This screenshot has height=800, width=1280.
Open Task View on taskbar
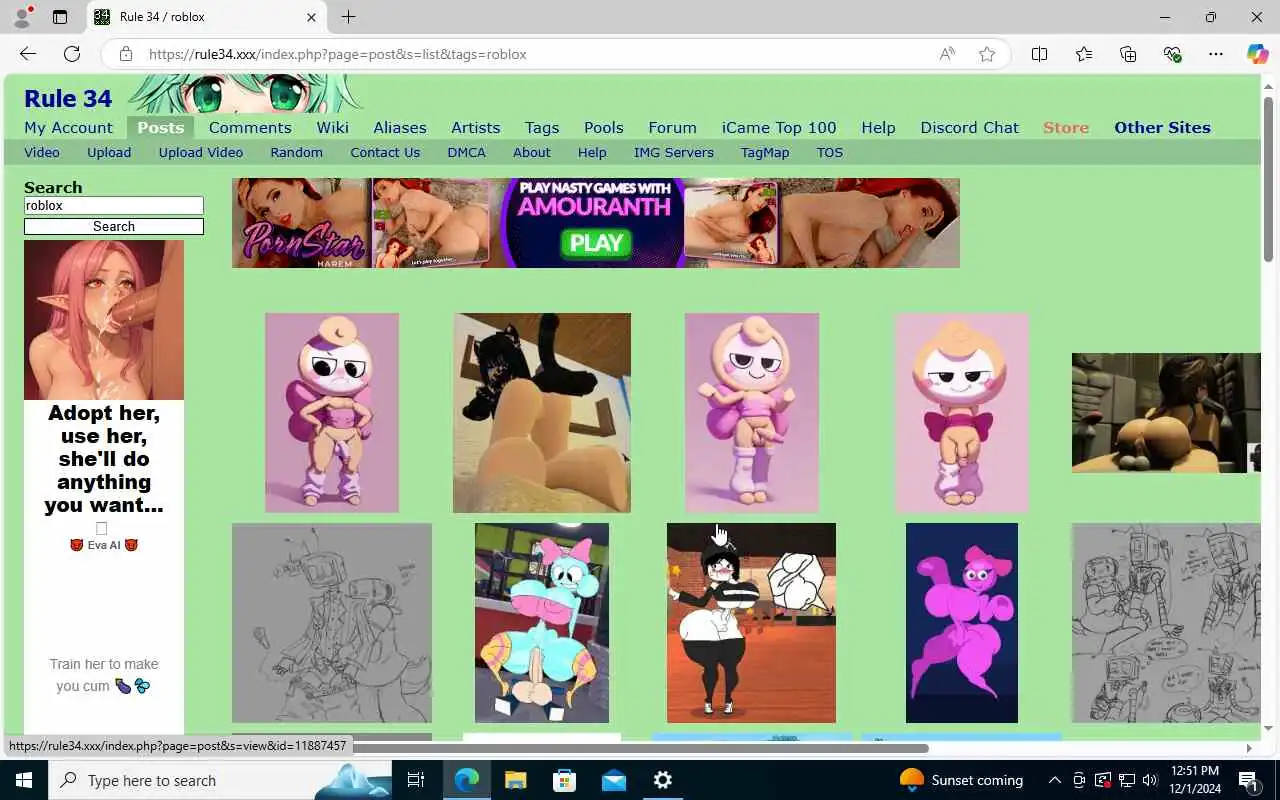[x=416, y=780]
